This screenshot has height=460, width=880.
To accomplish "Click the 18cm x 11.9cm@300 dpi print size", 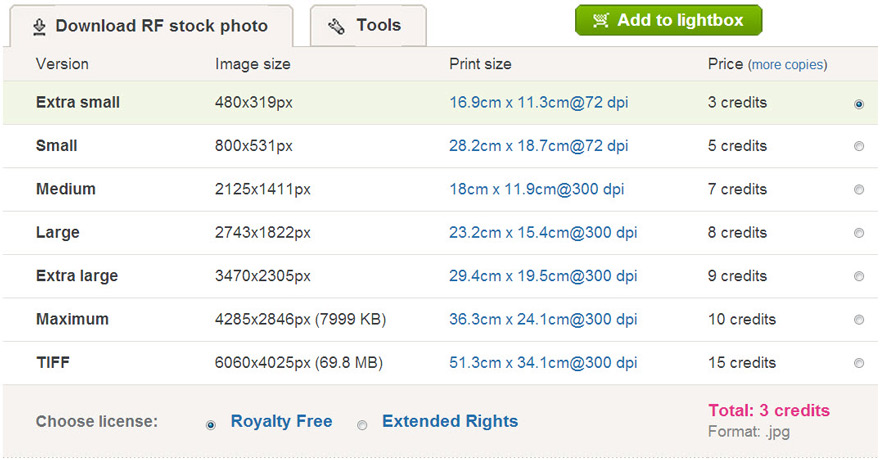I will point(537,189).
